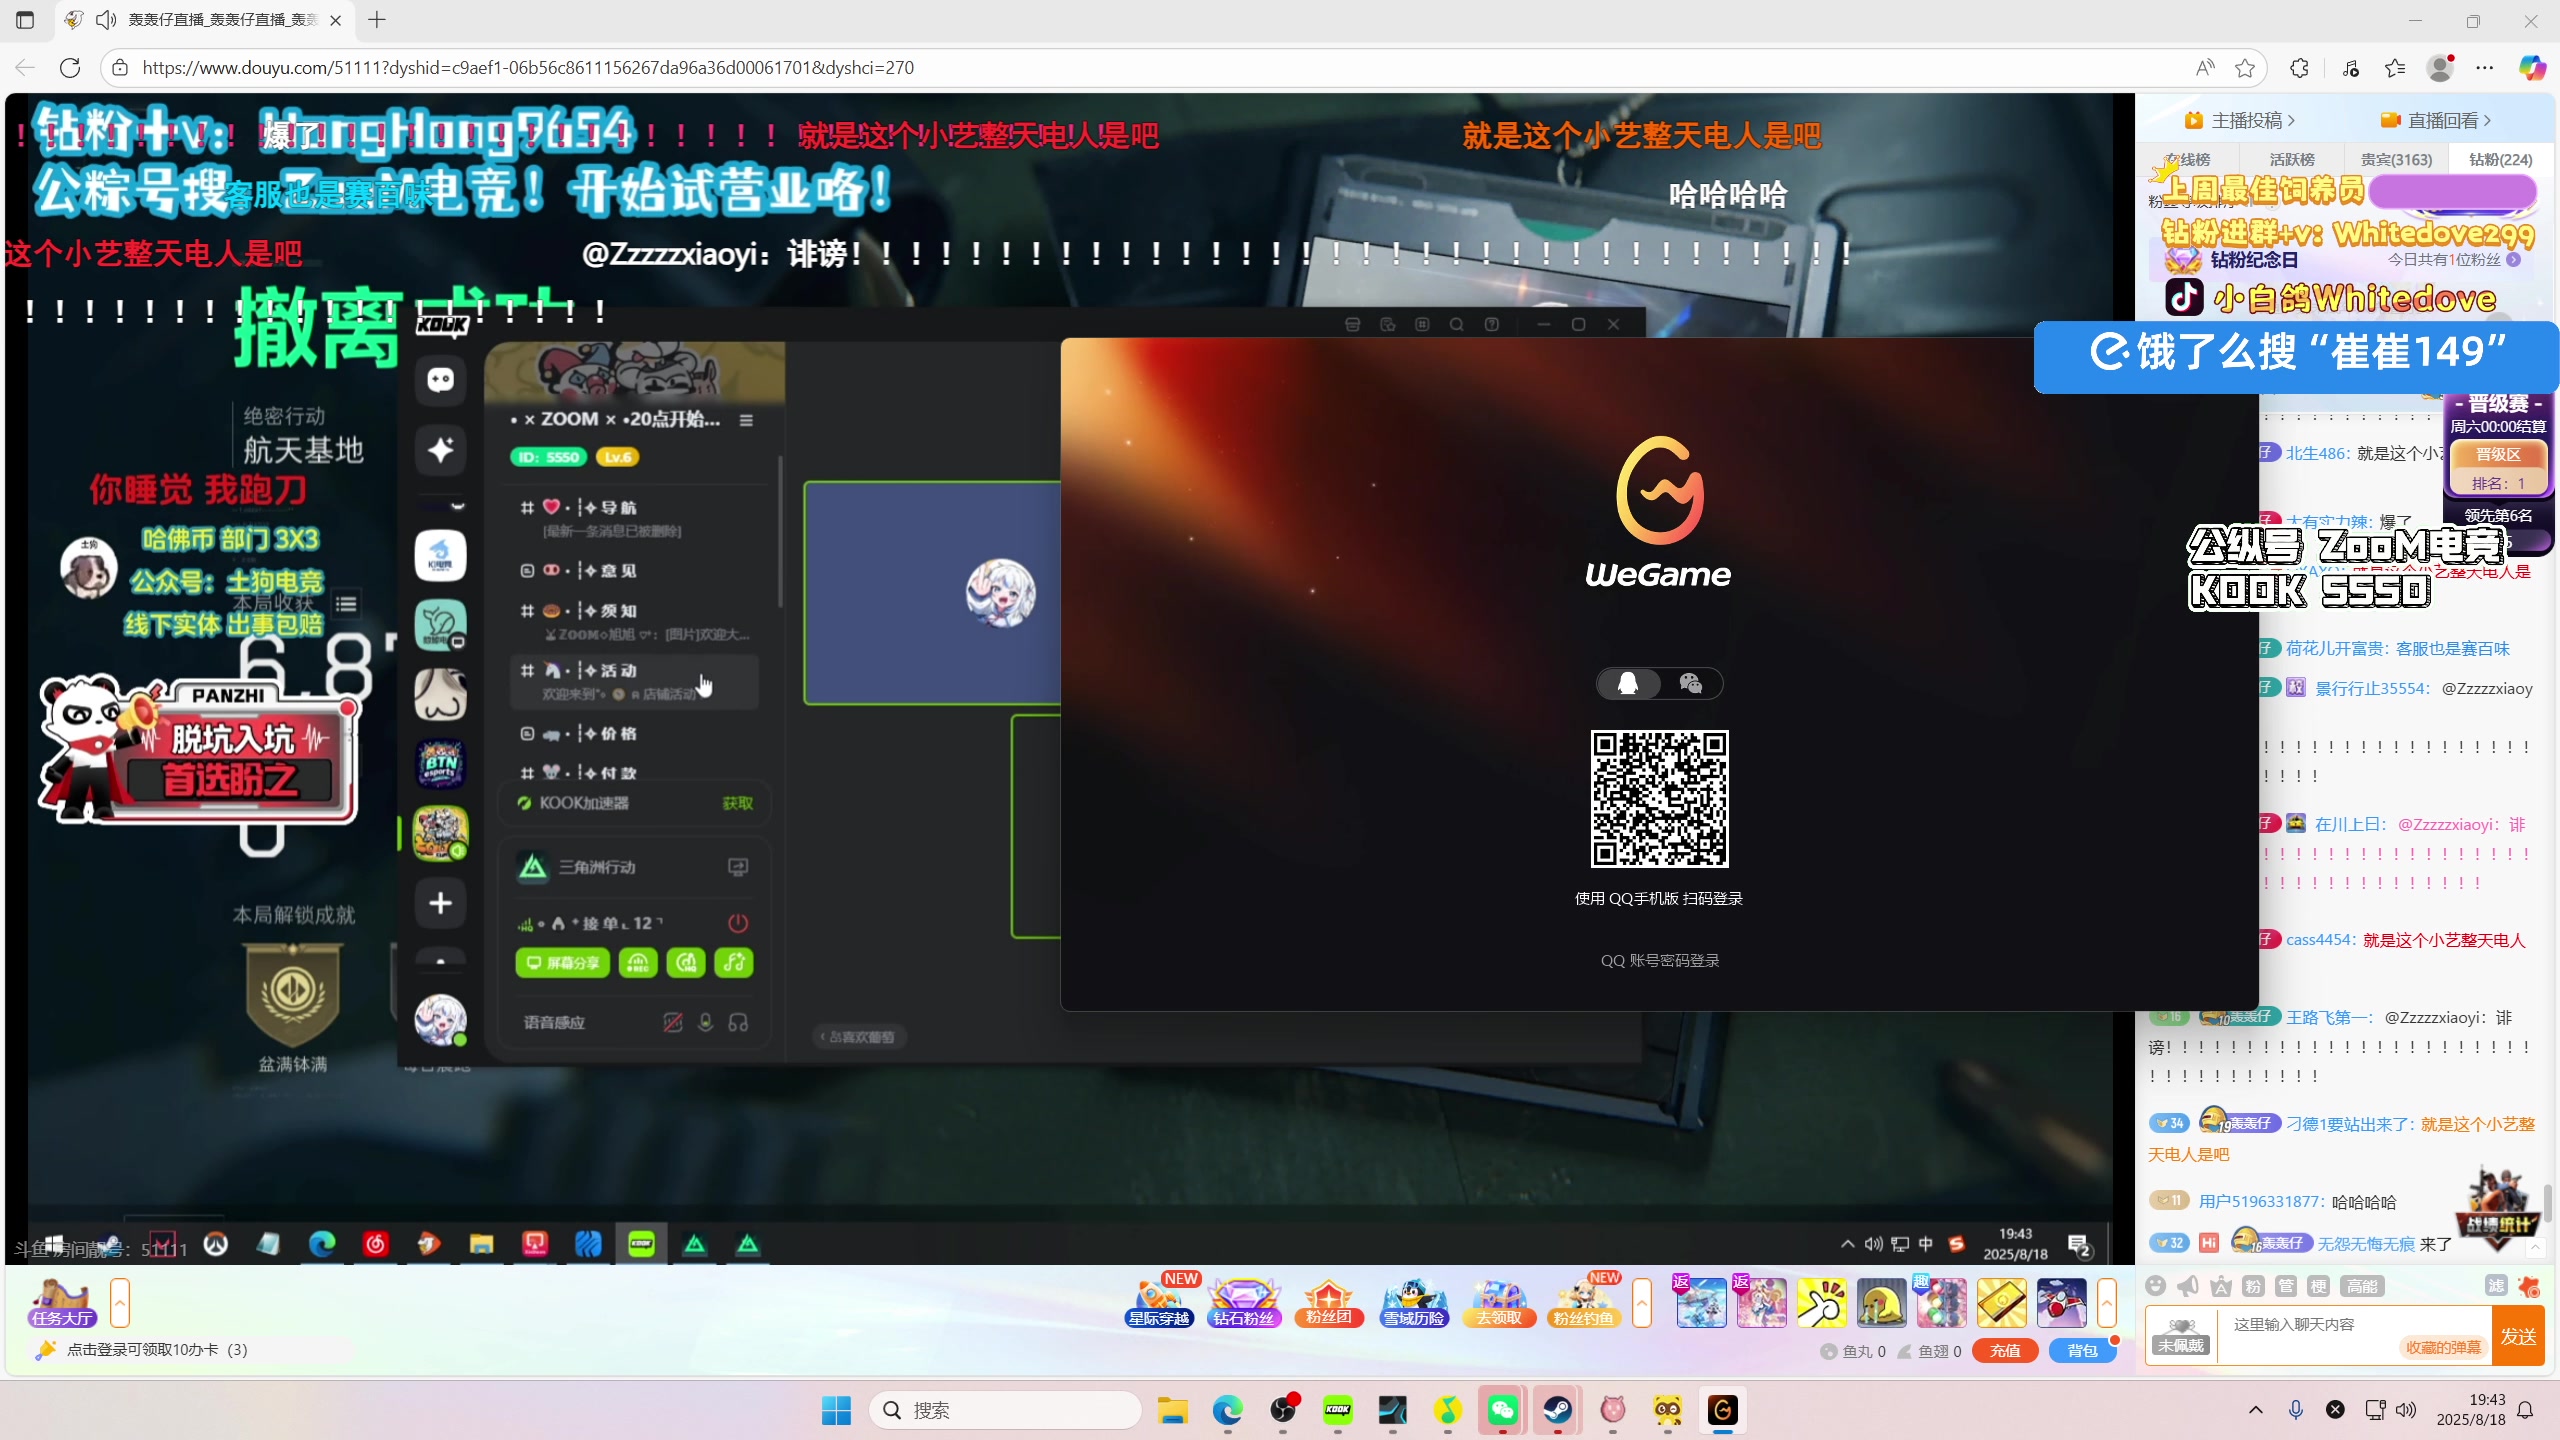The image size is (2560, 1440).
Task: Expand 今日共有1位粉丝 arrow
Action: click(2513, 259)
